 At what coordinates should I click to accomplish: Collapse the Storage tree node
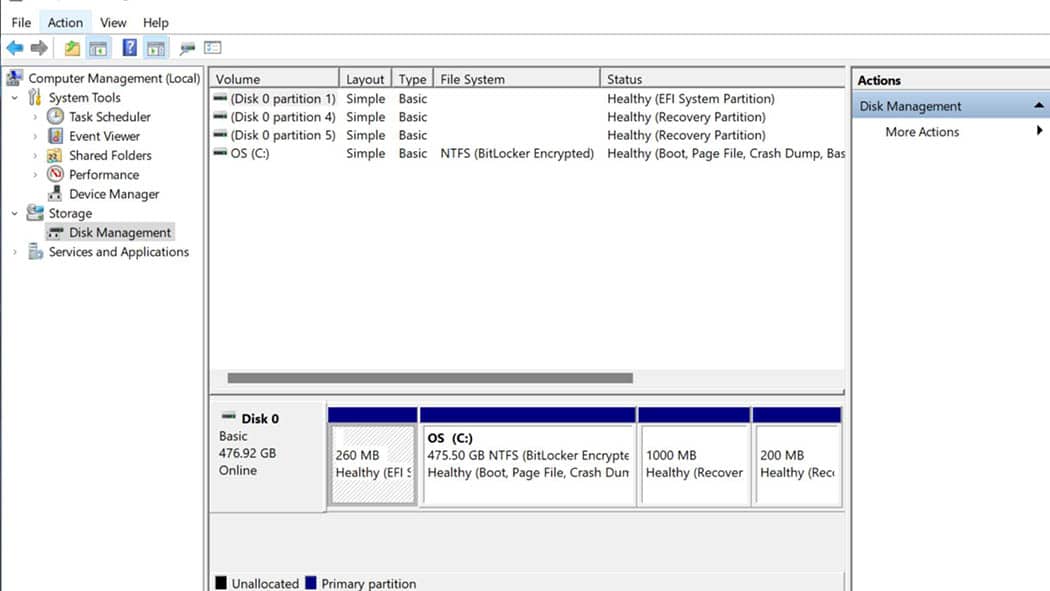point(15,214)
